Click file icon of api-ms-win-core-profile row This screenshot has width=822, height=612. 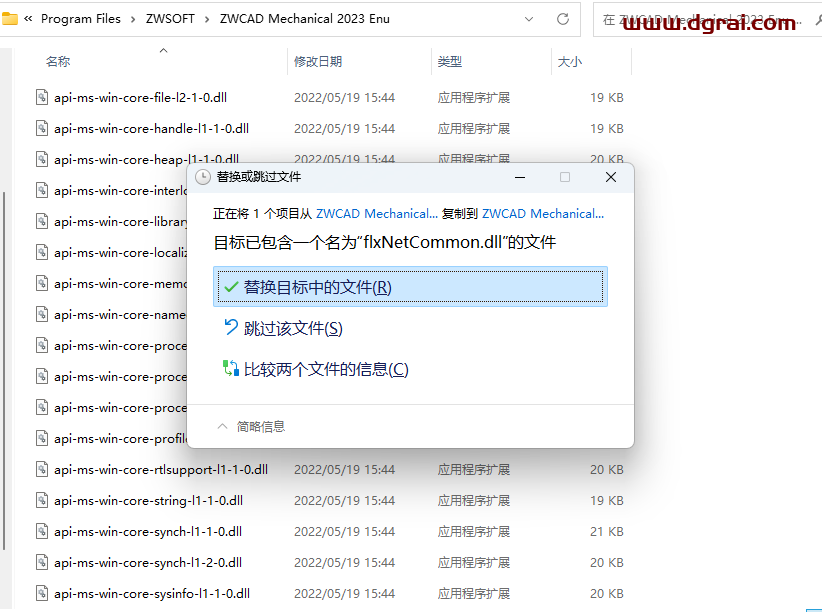(x=42, y=438)
